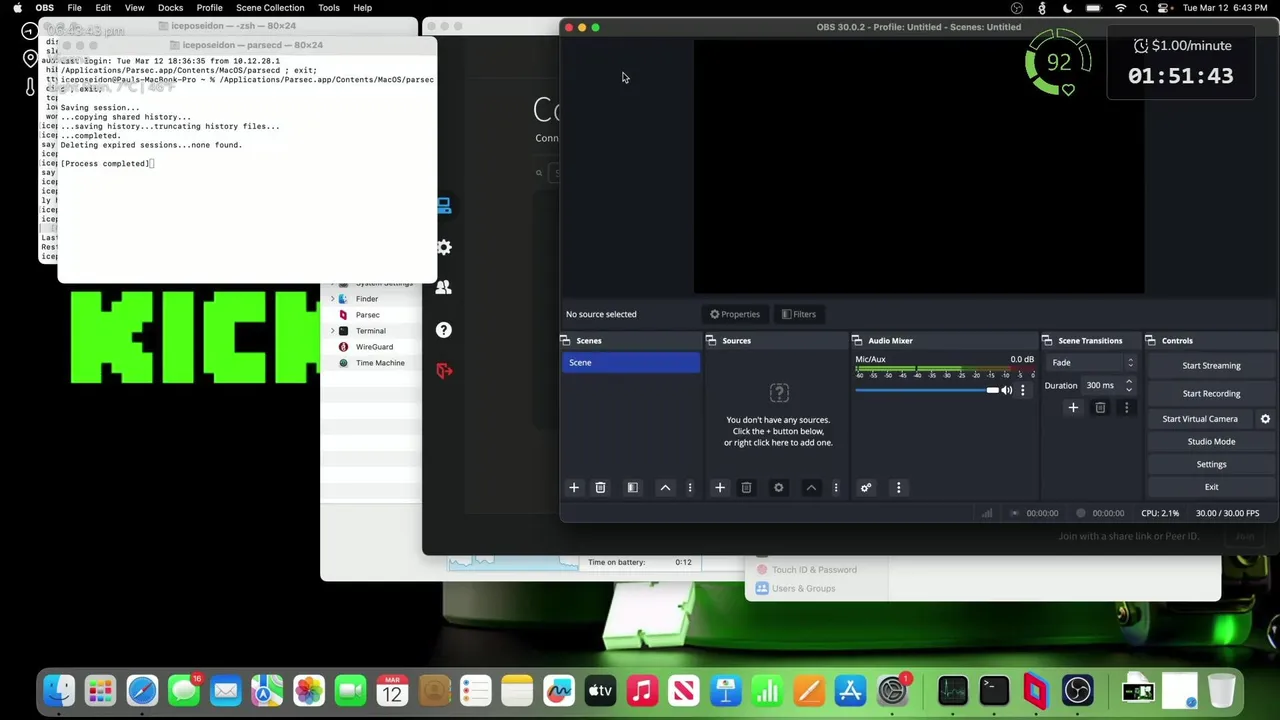Viewport: 1280px width, 720px height.
Task: Open the Scenes panel three-dot menu
Action: (690, 488)
